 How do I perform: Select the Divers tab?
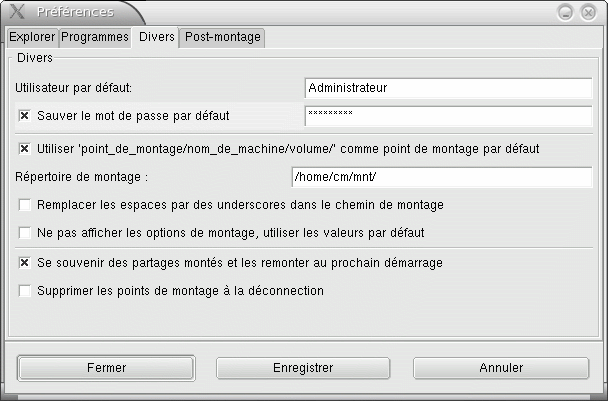pos(156,37)
